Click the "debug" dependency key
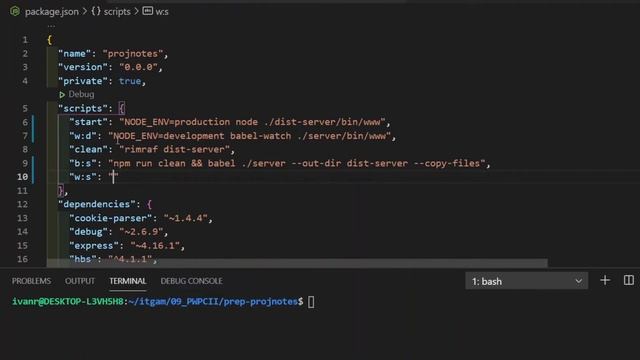The width and height of the screenshot is (640, 360). (88, 231)
